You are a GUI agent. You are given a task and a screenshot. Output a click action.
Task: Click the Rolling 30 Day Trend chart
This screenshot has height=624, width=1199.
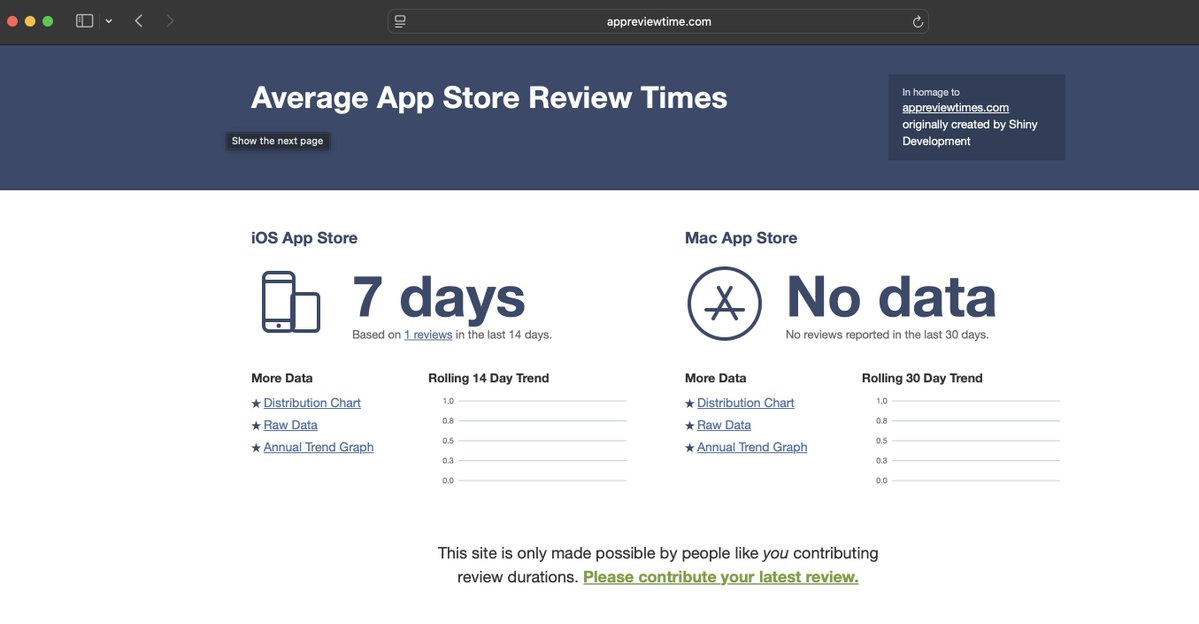pos(967,440)
